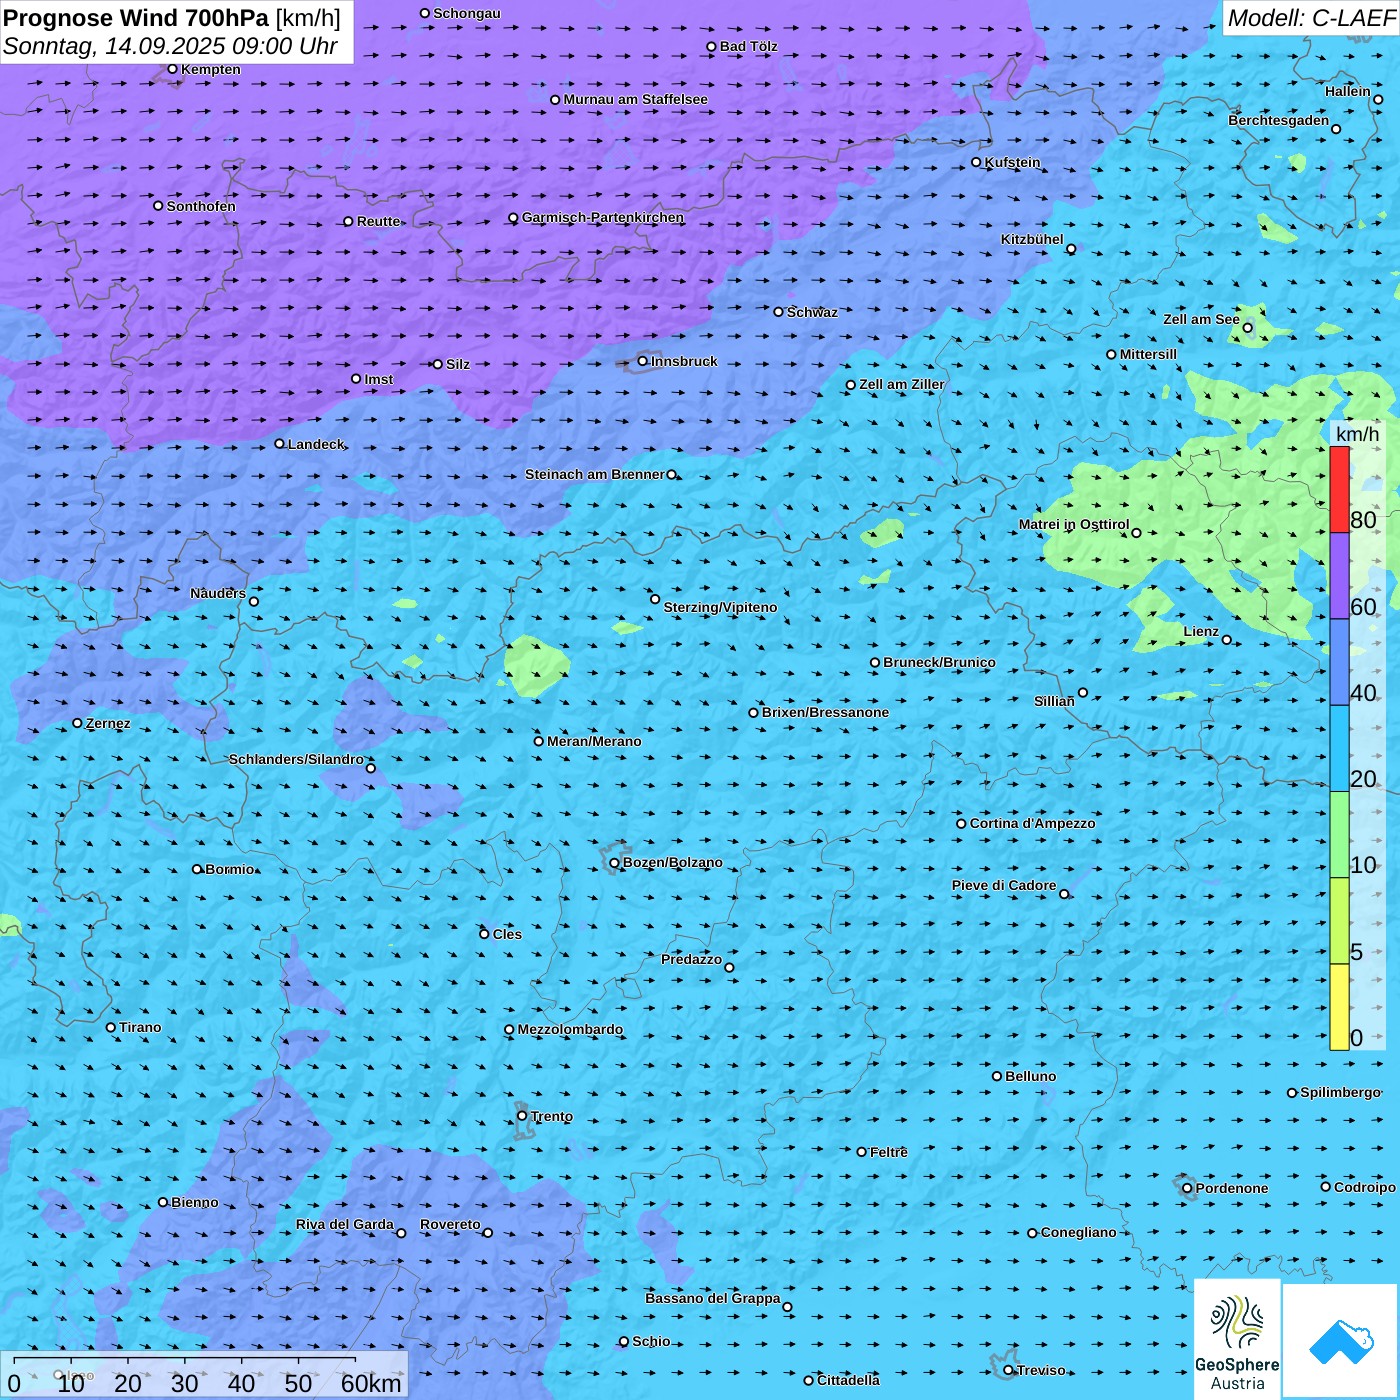Click the Kufstein location dot
The width and height of the screenshot is (1400, 1400).
[977, 162]
